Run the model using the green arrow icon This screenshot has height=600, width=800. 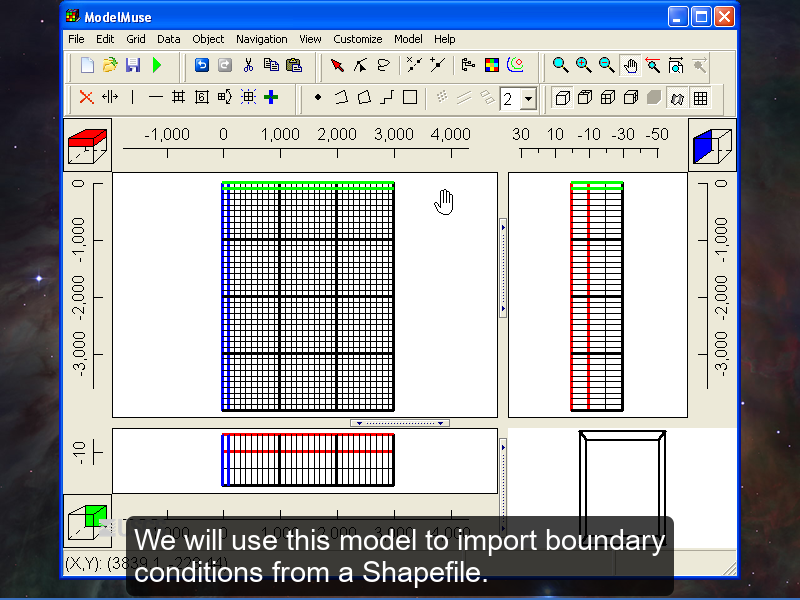point(154,65)
